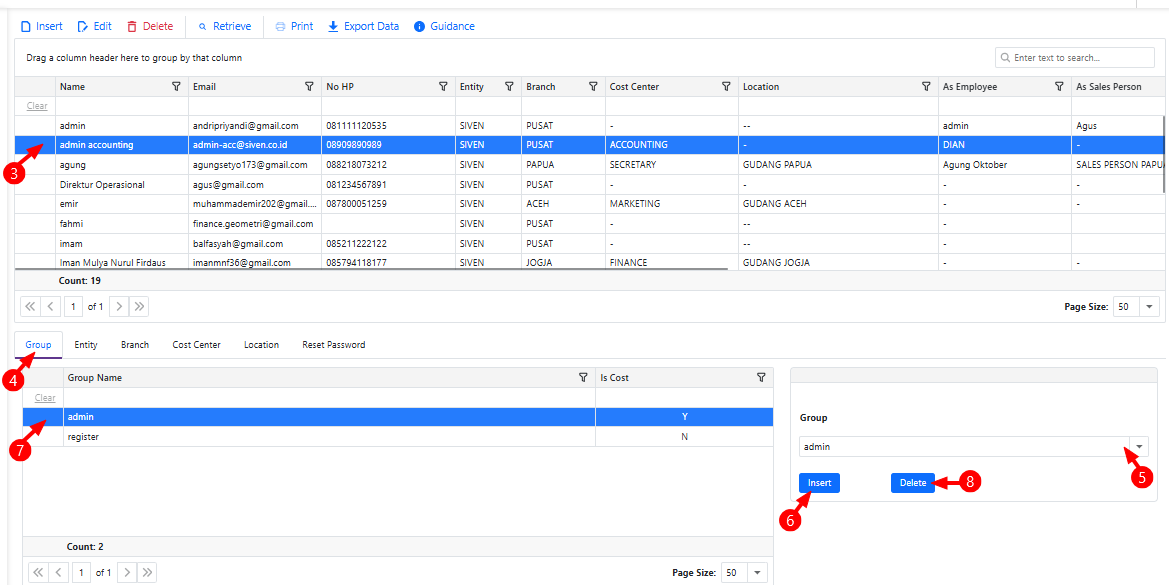
Task: Select the imam user row
Action: point(589,243)
